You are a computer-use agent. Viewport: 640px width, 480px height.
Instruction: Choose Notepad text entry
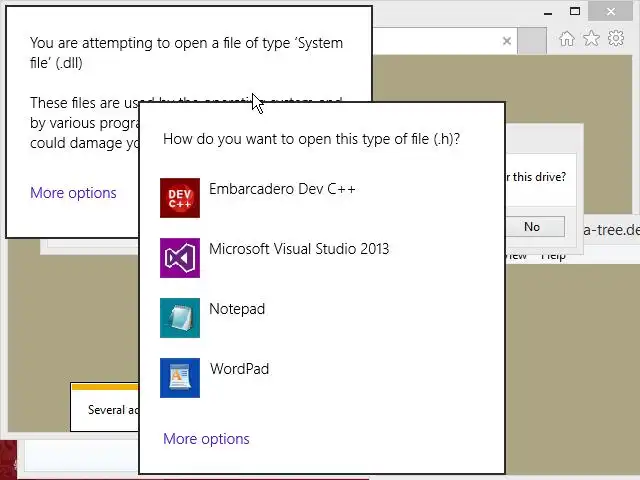tap(237, 309)
